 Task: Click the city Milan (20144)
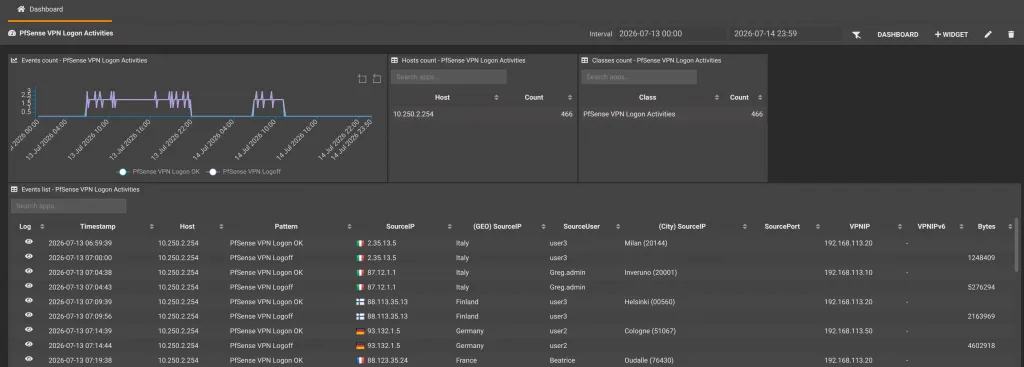pyautogui.click(x=646, y=243)
